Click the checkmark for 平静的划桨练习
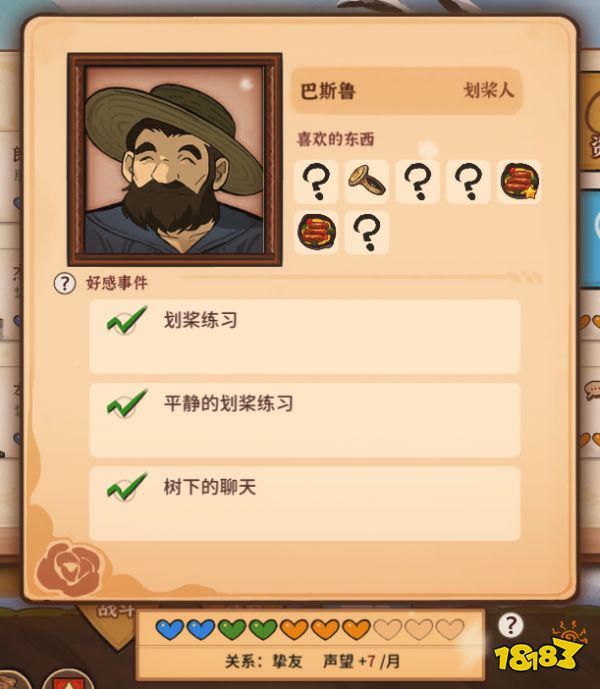The width and height of the screenshot is (600, 689). click(x=127, y=403)
